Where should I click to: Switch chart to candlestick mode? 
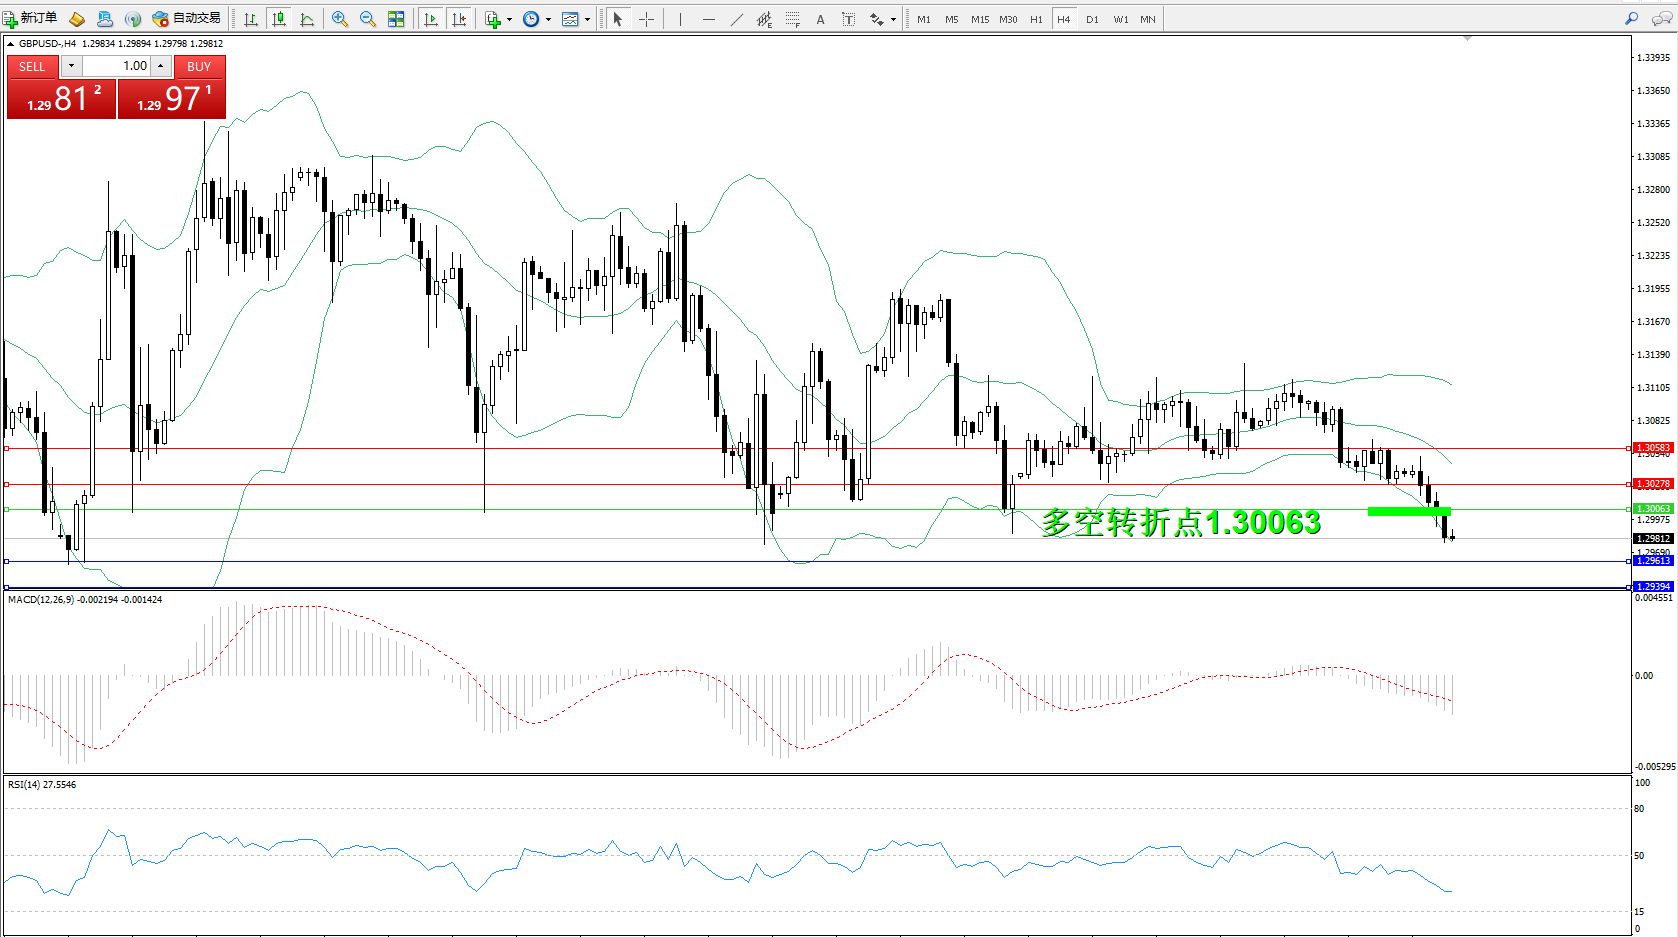point(279,19)
